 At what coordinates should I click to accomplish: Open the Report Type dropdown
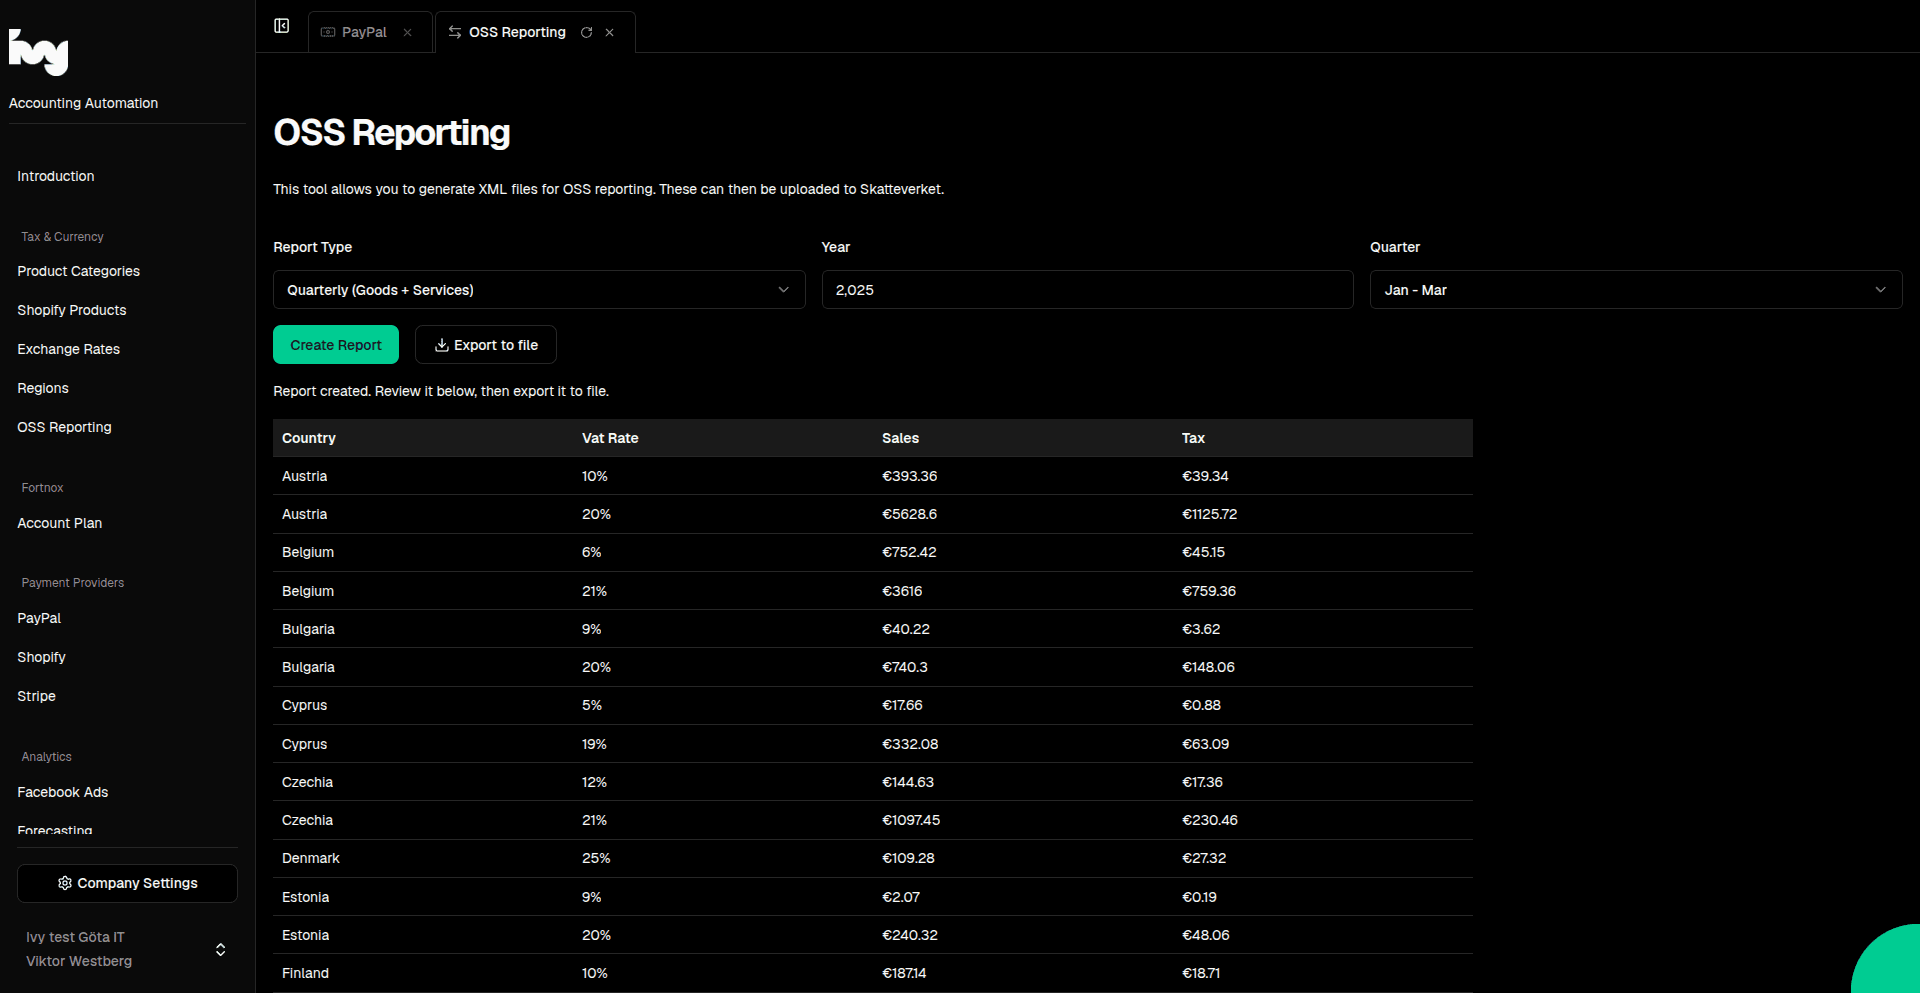tap(538, 290)
